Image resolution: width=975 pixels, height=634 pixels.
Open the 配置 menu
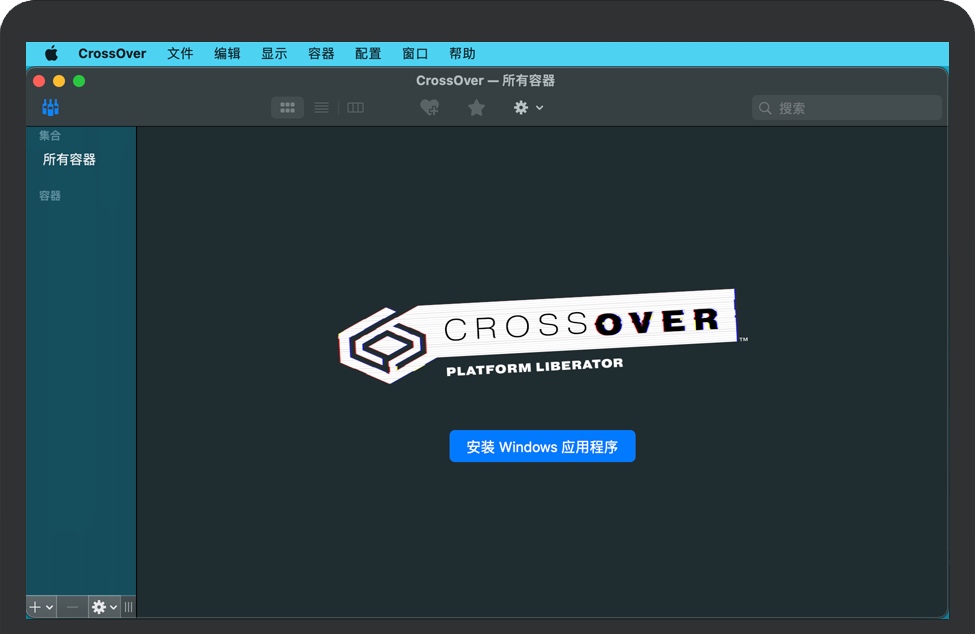click(x=368, y=54)
